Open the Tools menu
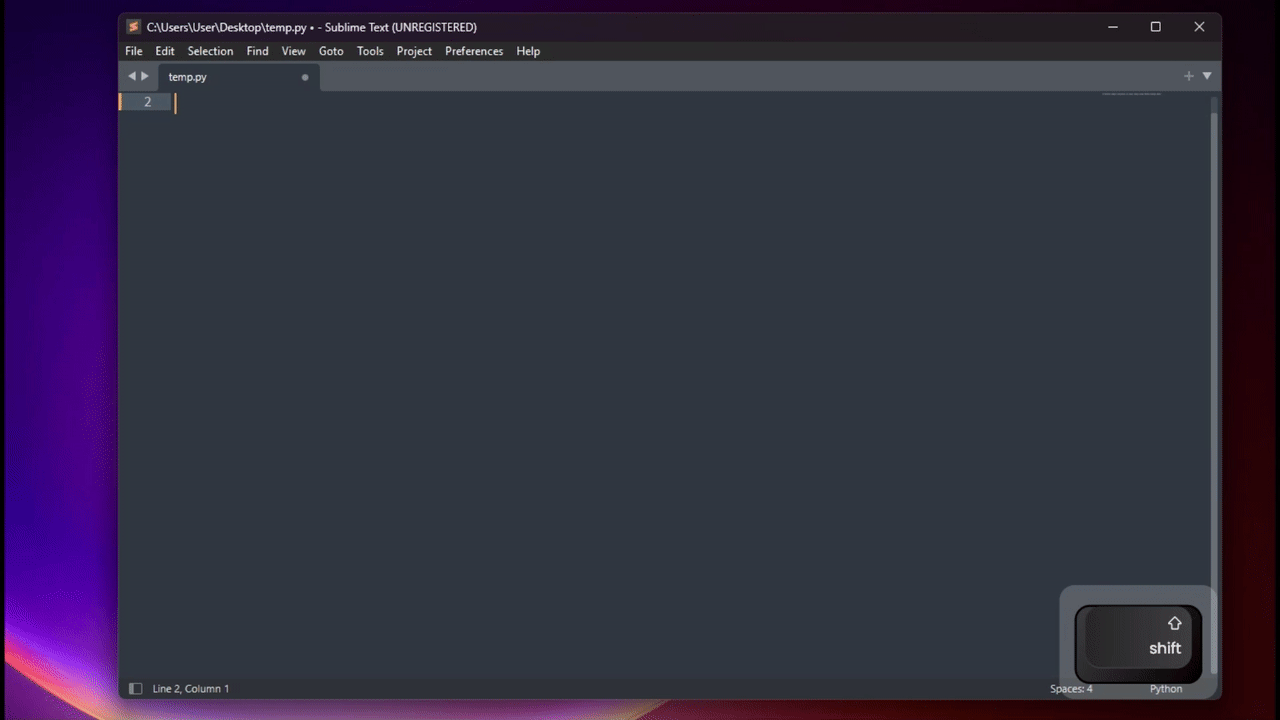 [x=369, y=51]
